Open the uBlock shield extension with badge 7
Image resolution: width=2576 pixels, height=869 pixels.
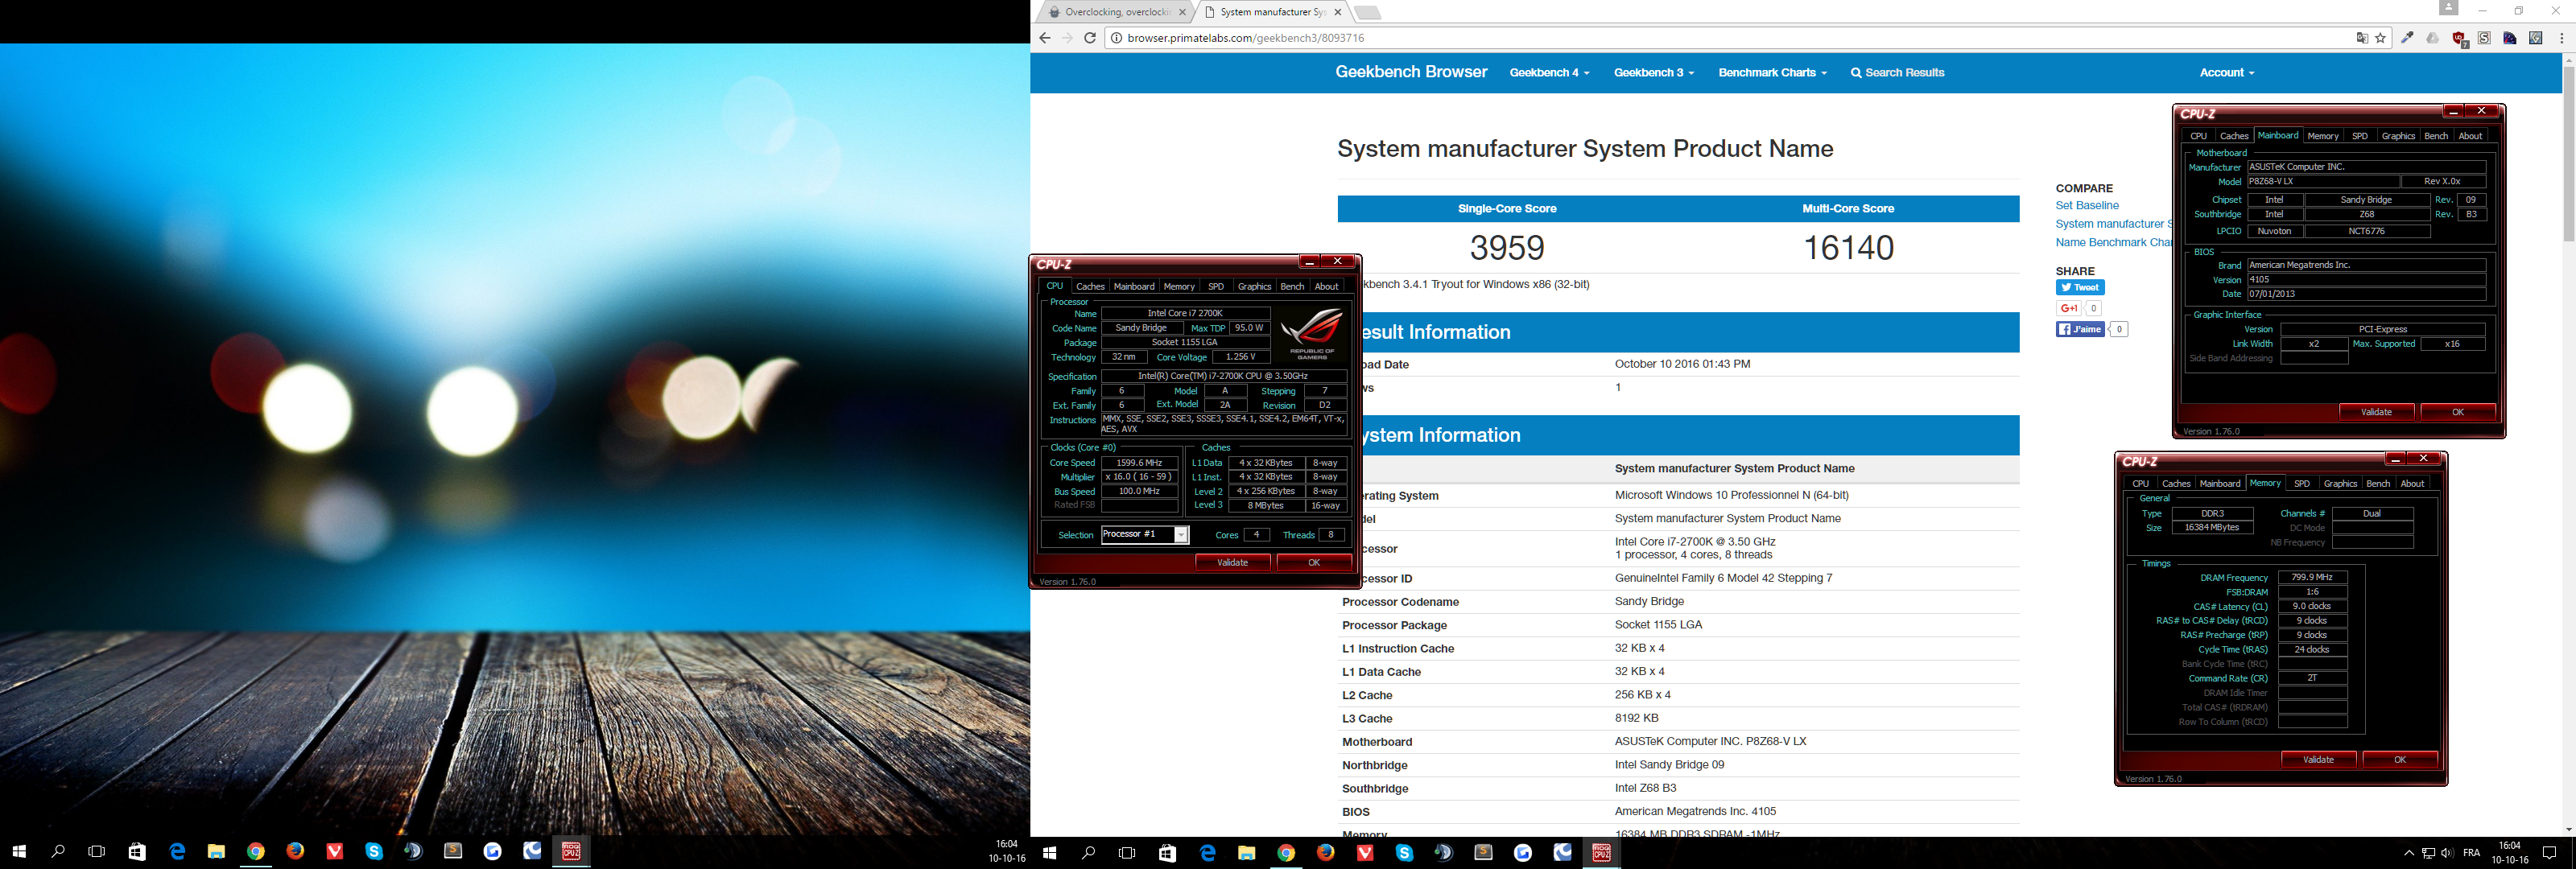(x=2460, y=39)
